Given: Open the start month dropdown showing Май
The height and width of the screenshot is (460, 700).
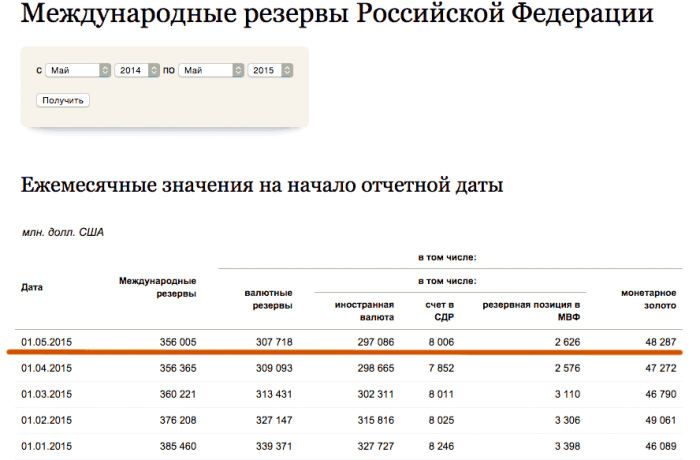Looking at the screenshot, I should [78, 70].
